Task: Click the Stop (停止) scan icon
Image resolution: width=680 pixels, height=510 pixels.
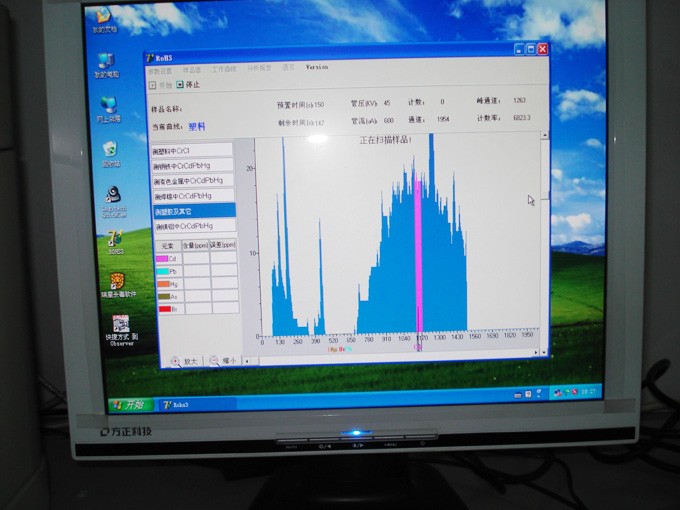Action: click(x=180, y=85)
